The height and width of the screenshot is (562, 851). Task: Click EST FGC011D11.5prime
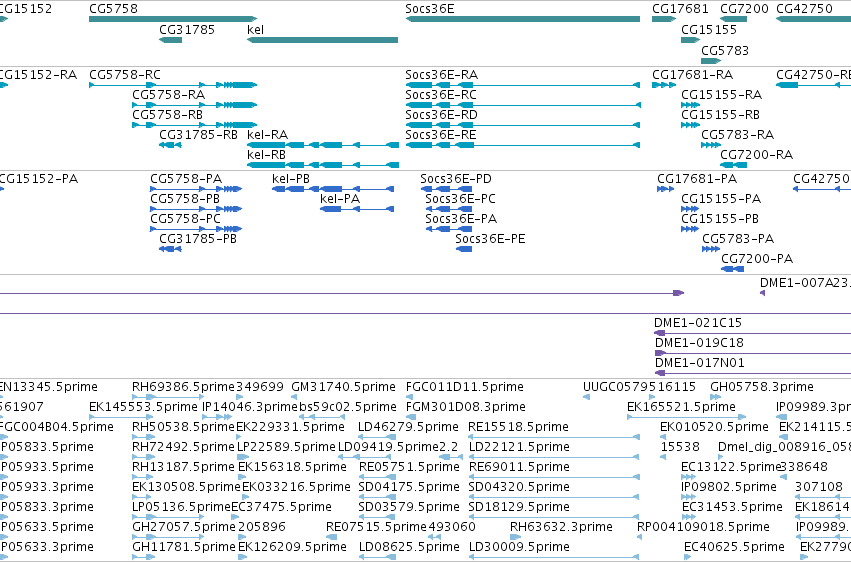[409, 397]
